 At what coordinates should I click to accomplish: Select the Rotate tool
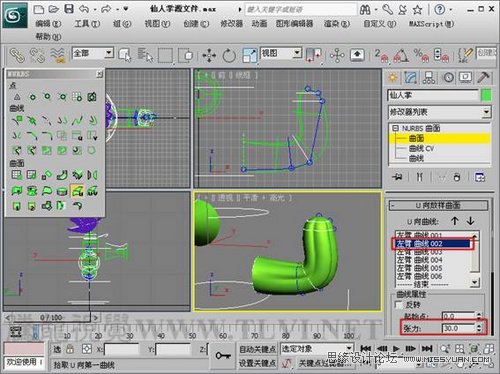click(229, 55)
